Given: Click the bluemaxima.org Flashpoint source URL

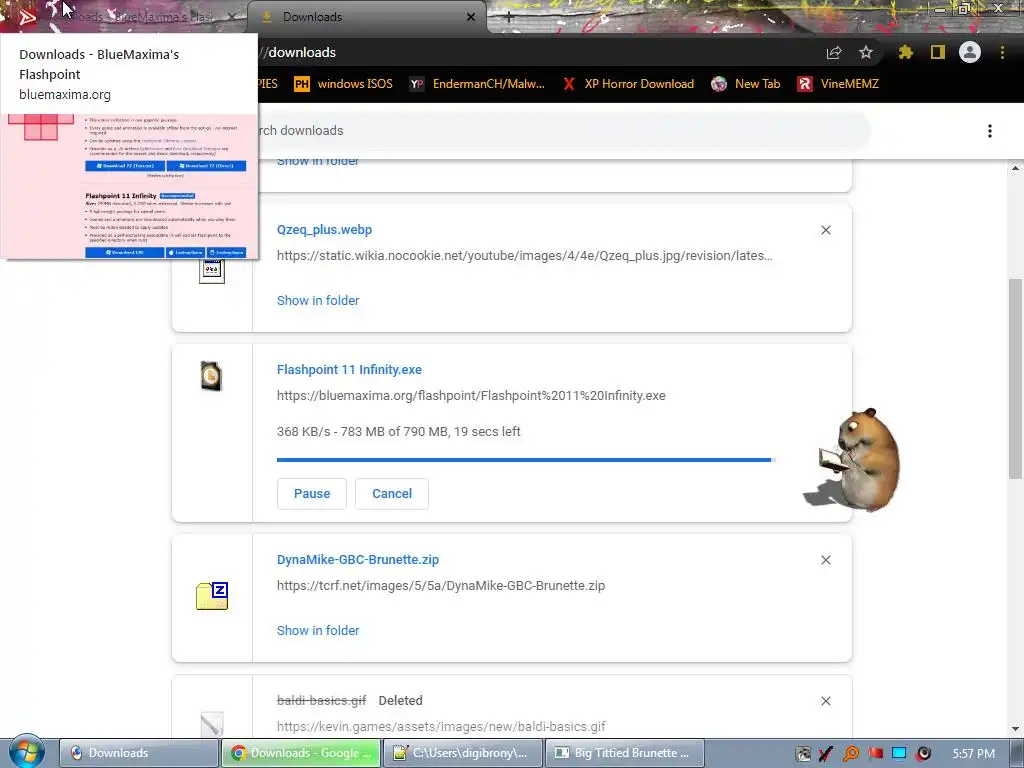Looking at the screenshot, I should (471, 395).
